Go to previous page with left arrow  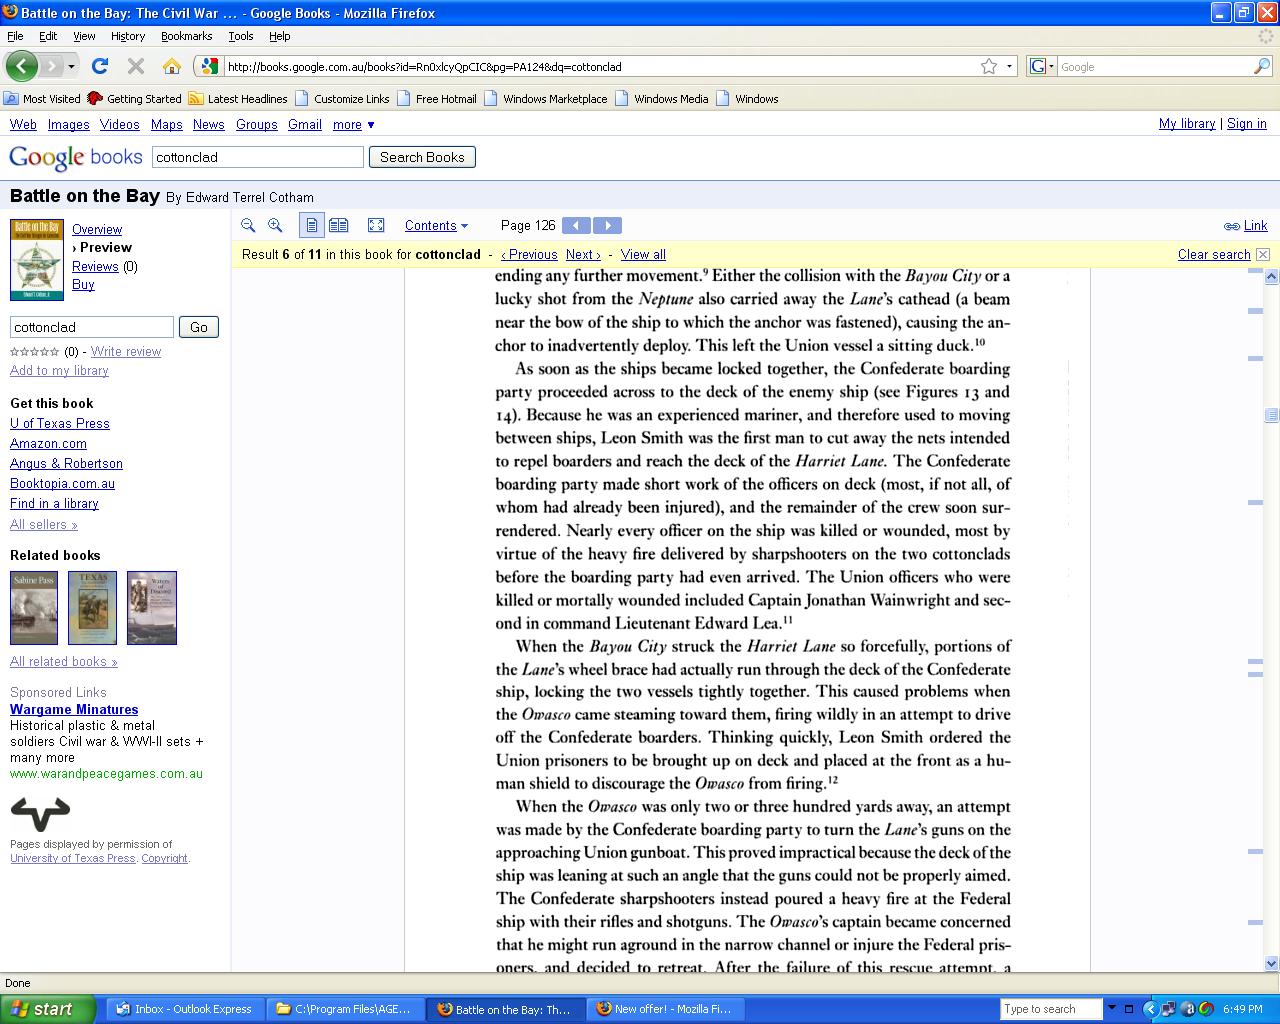click(576, 226)
